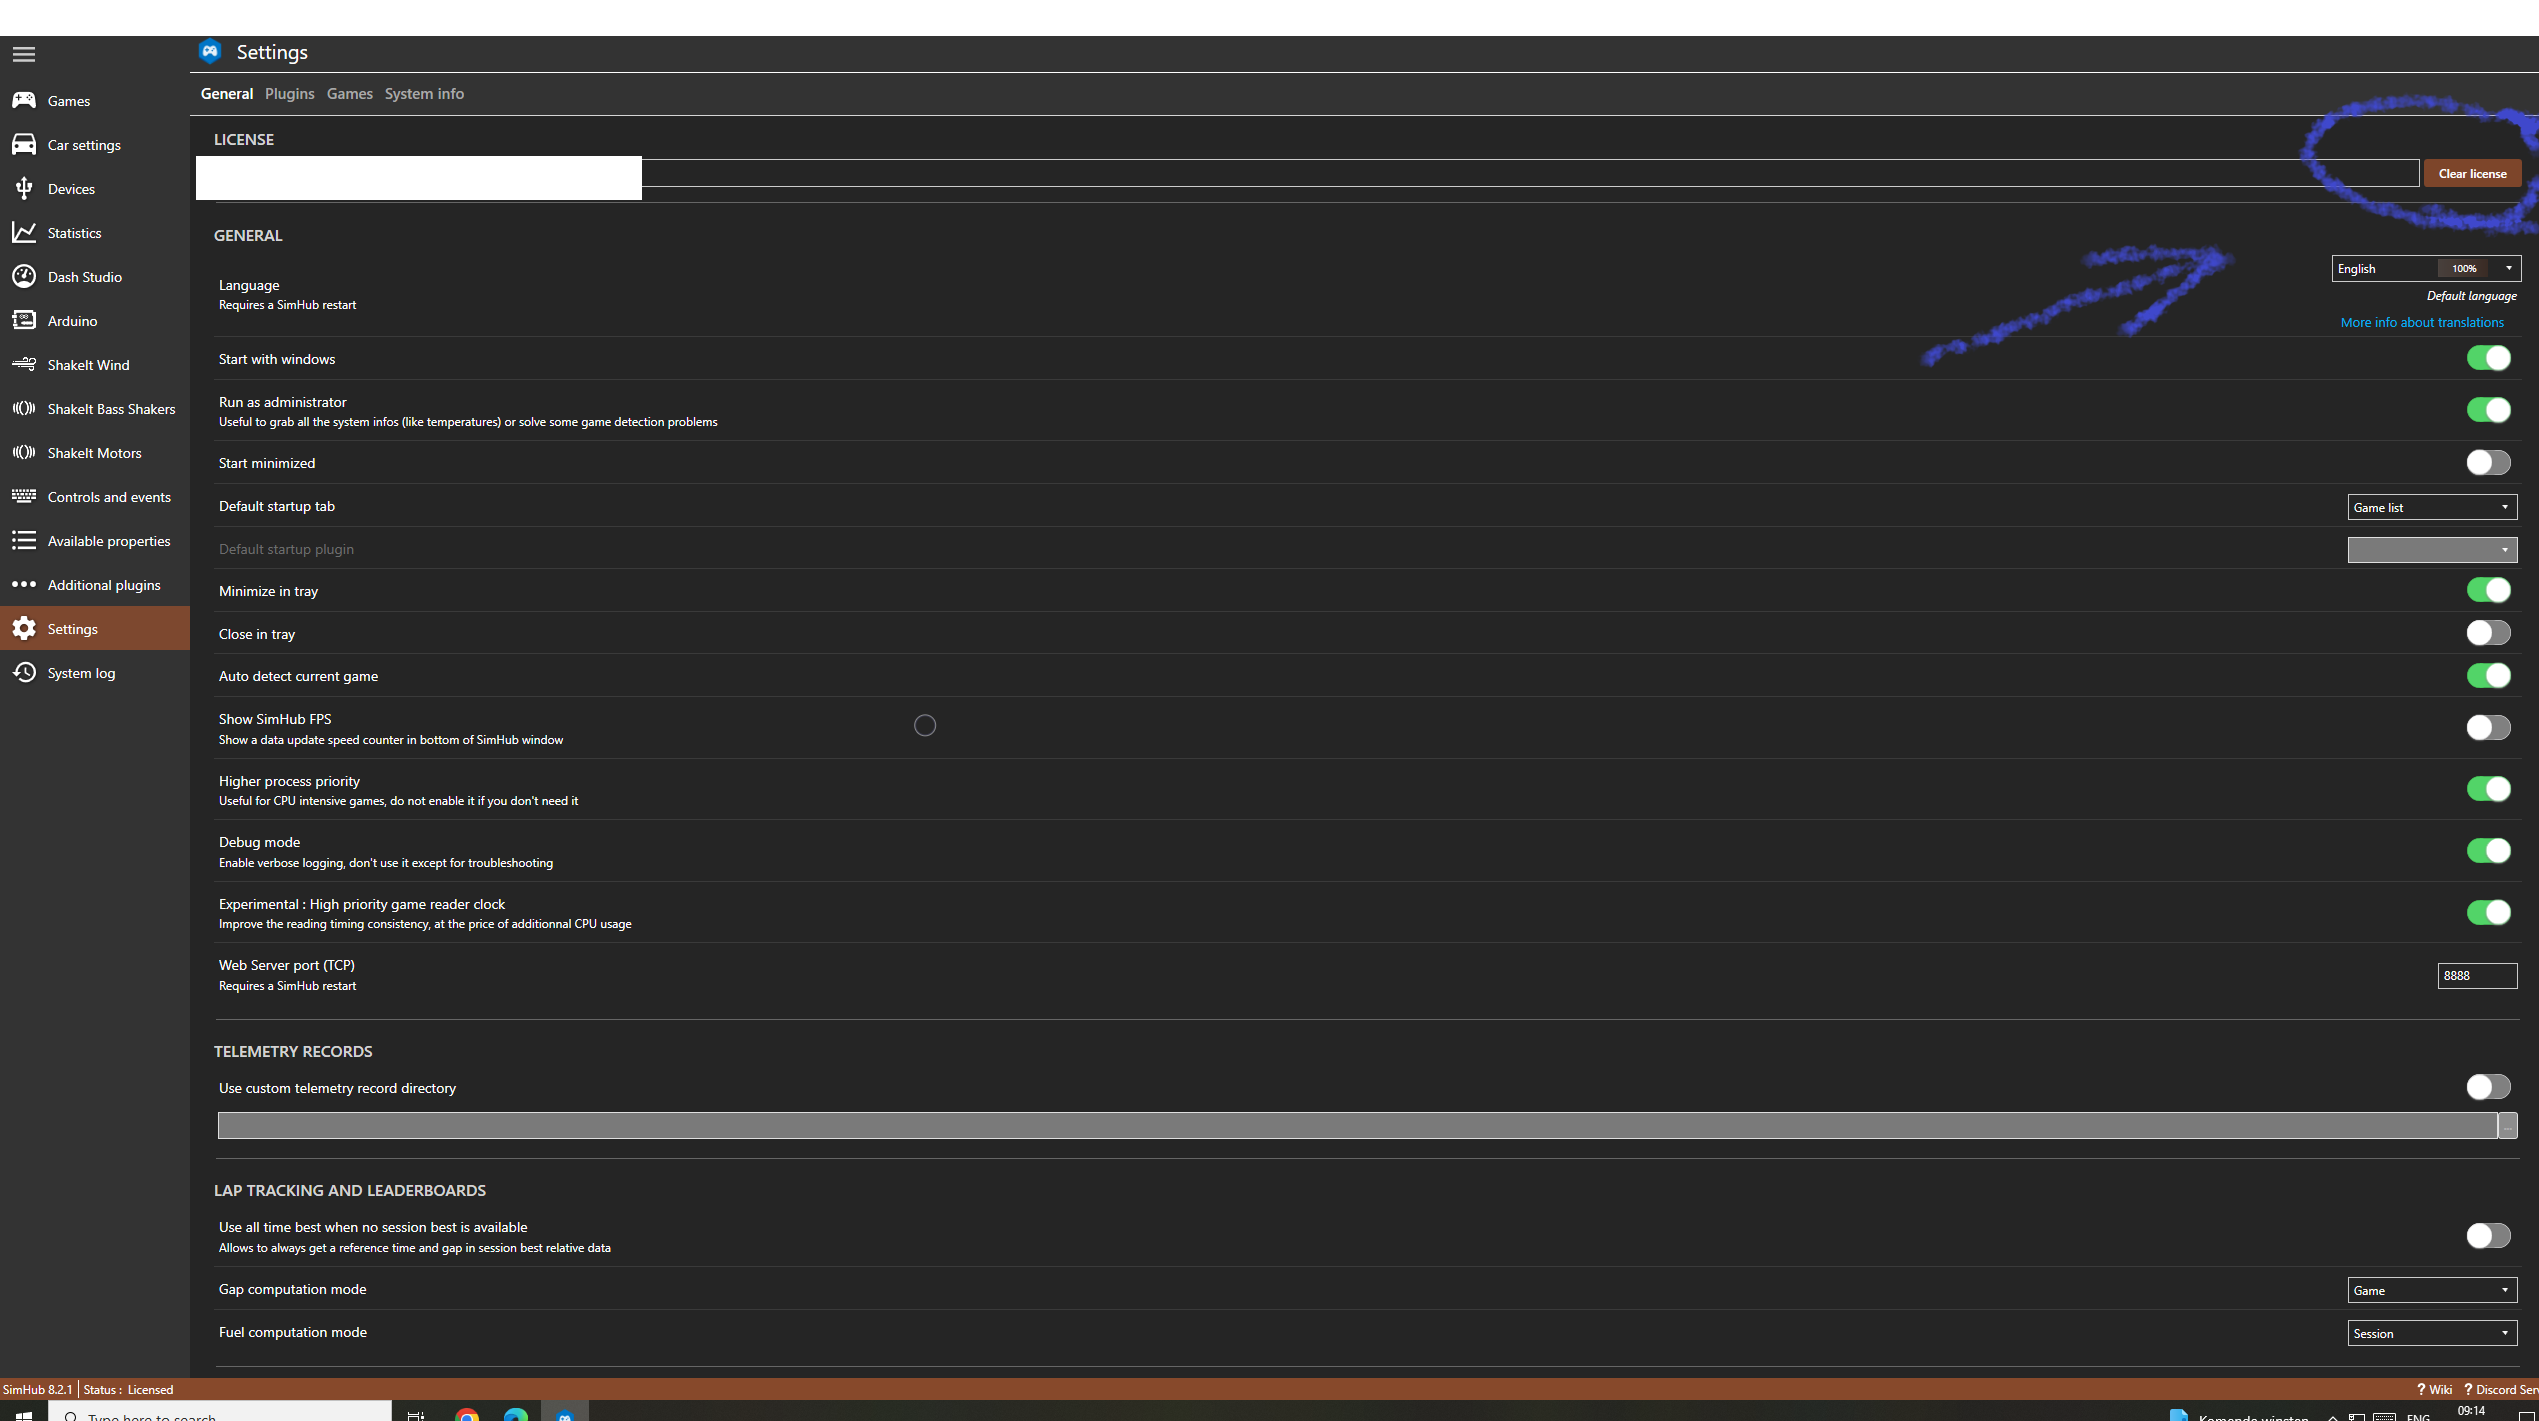
Task: Disable the Debug mode toggle
Action: click(2487, 851)
